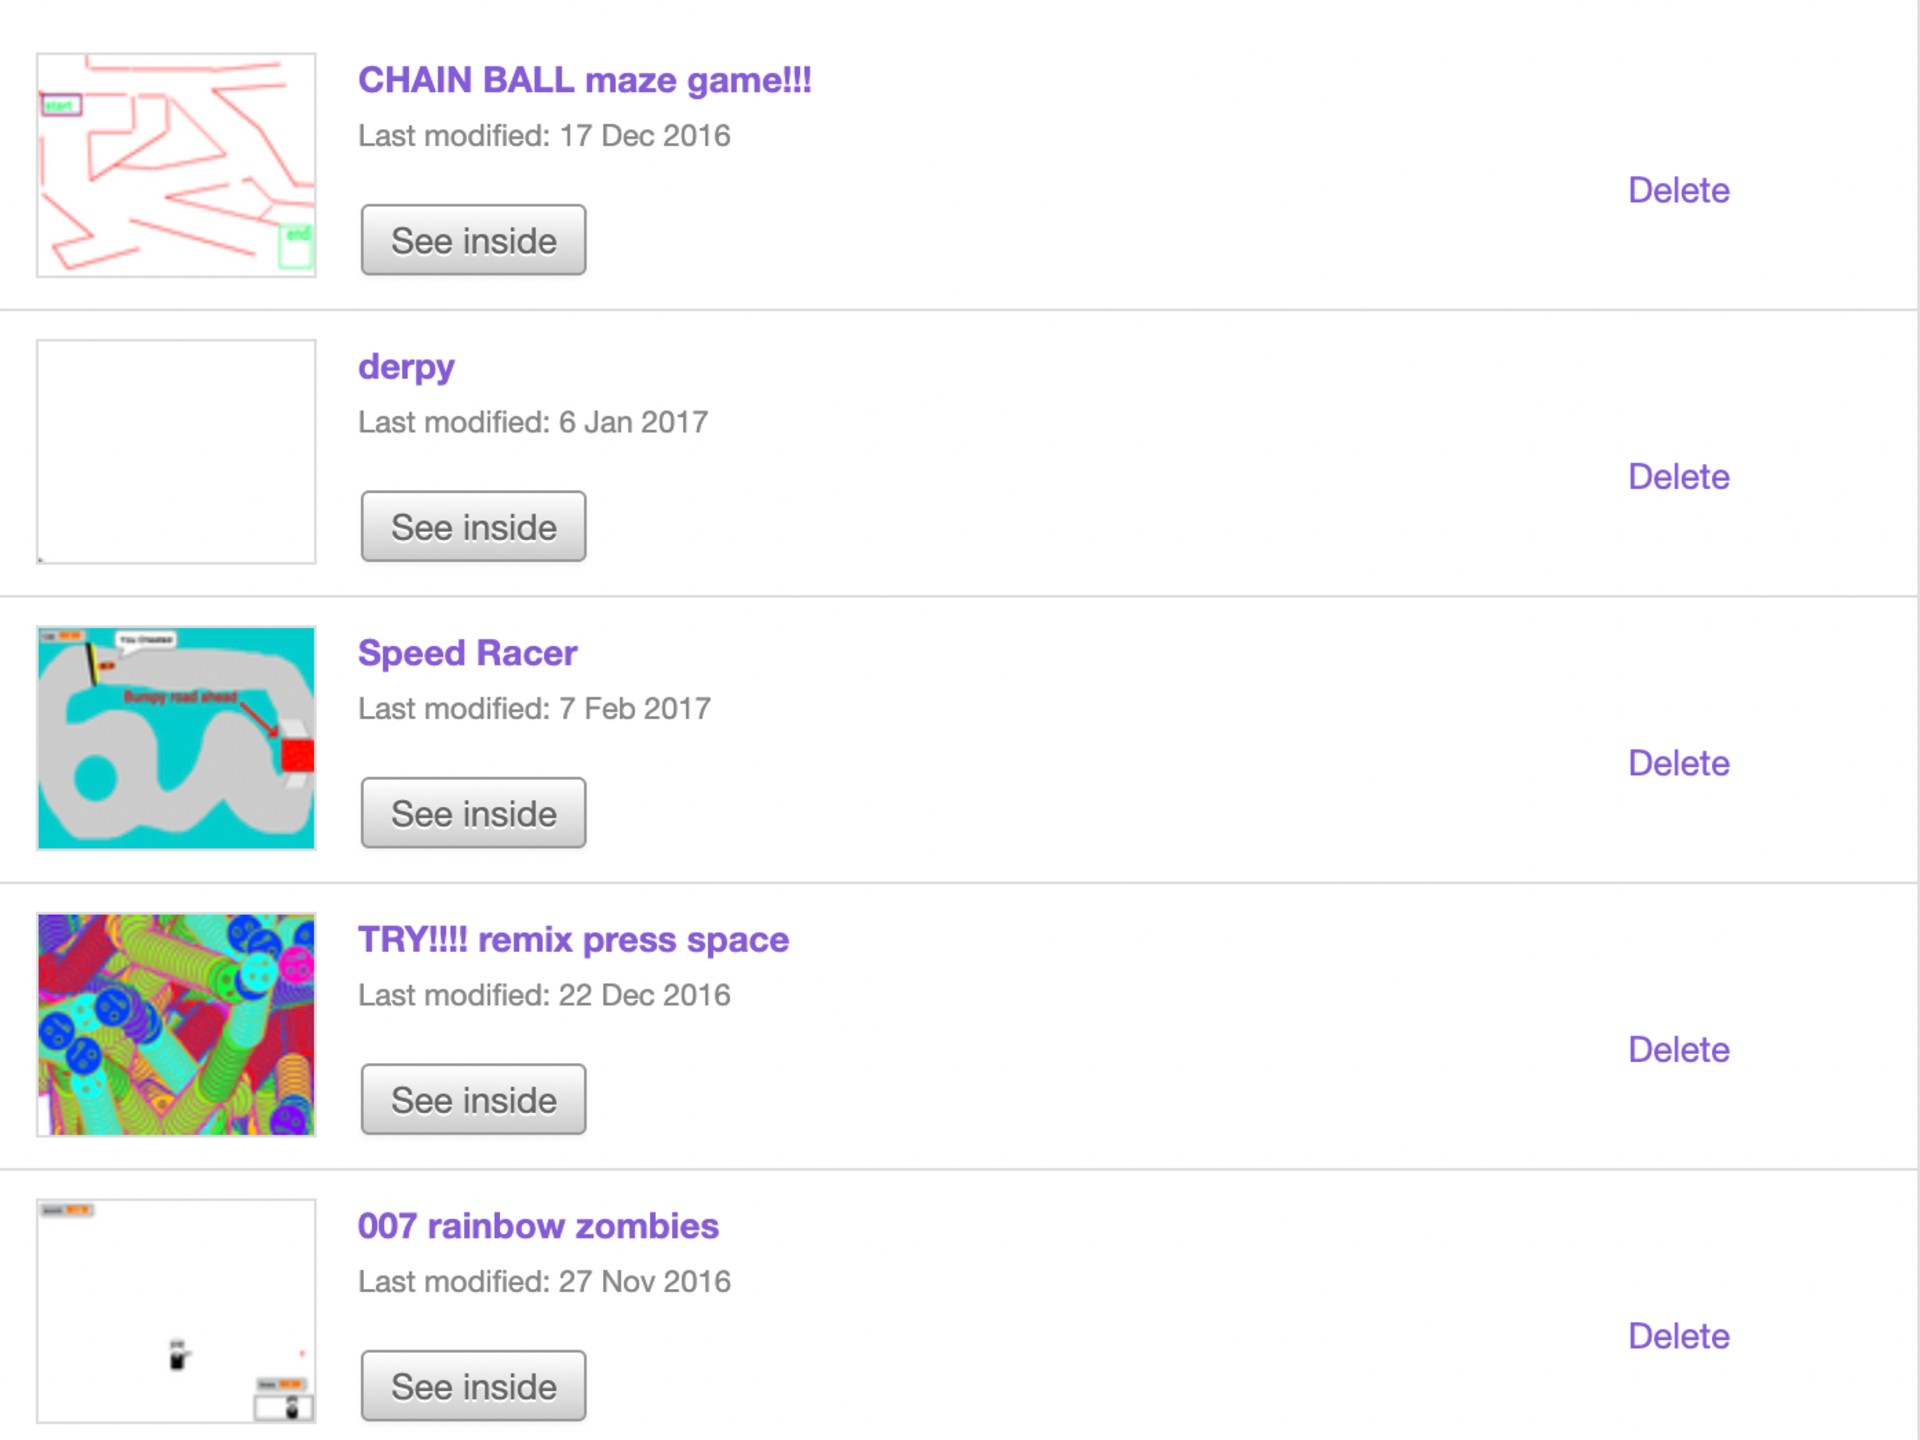Click See inside for 007 rainbow zombies
The height and width of the screenshot is (1440, 1920).
(x=473, y=1385)
